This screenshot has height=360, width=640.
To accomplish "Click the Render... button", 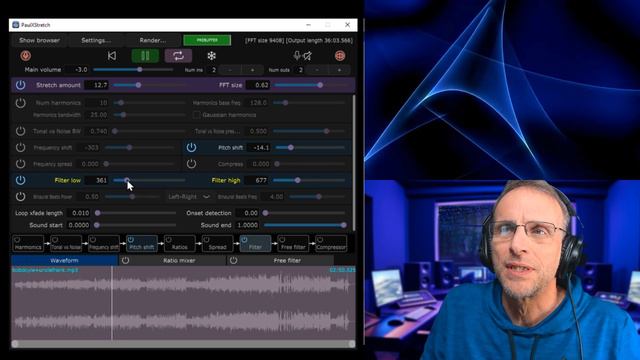I will (x=153, y=40).
